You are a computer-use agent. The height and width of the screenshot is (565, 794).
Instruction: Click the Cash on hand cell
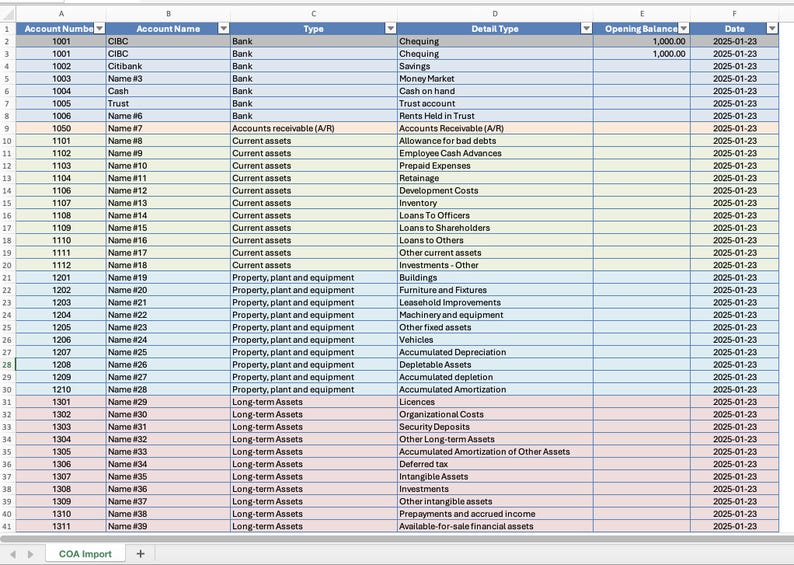(x=495, y=91)
